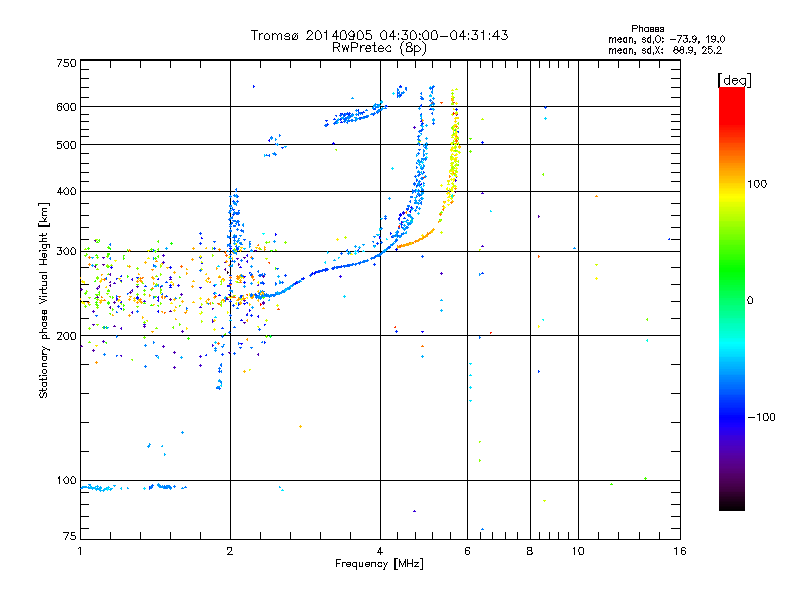Click the x-axis title "Frequency [MHz]"
The width and height of the screenshot is (800, 600).
(379, 564)
